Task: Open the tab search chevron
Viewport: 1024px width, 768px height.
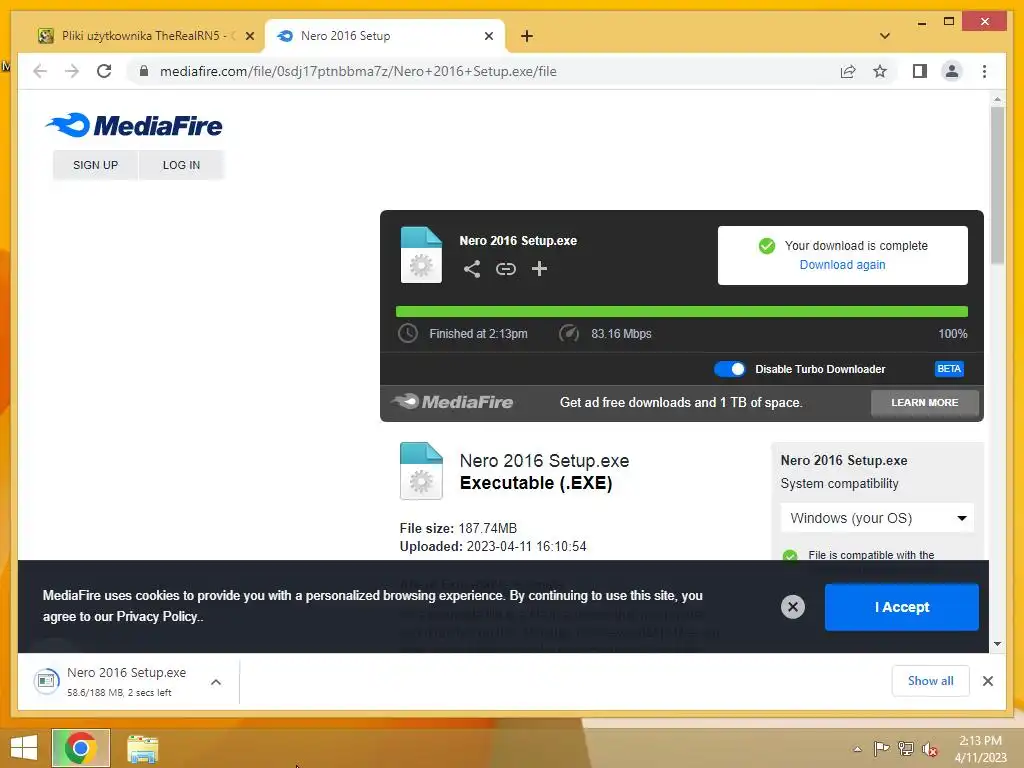Action: point(884,36)
